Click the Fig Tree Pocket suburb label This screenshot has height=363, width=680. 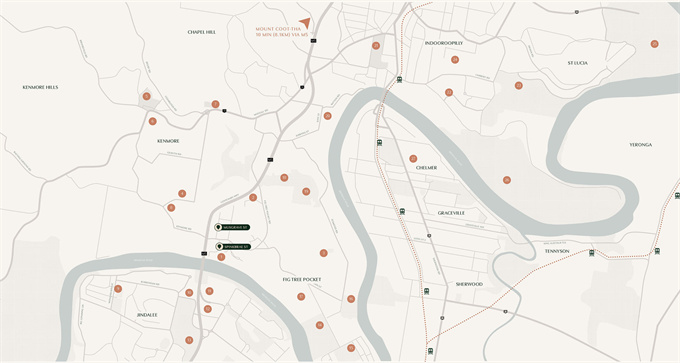click(x=302, y=279)
